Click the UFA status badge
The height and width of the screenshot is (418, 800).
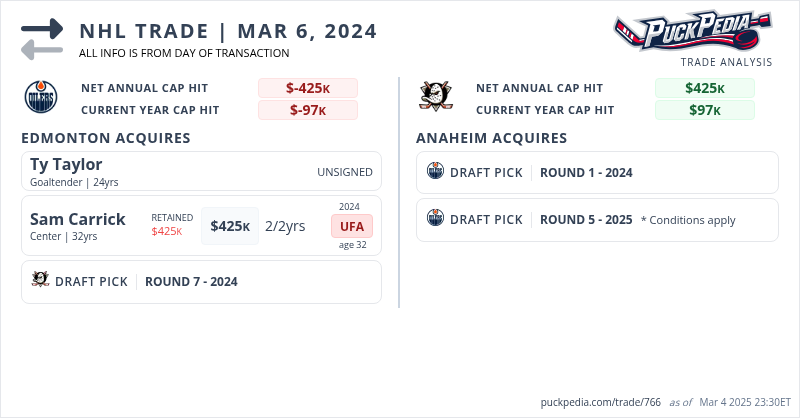352,226
